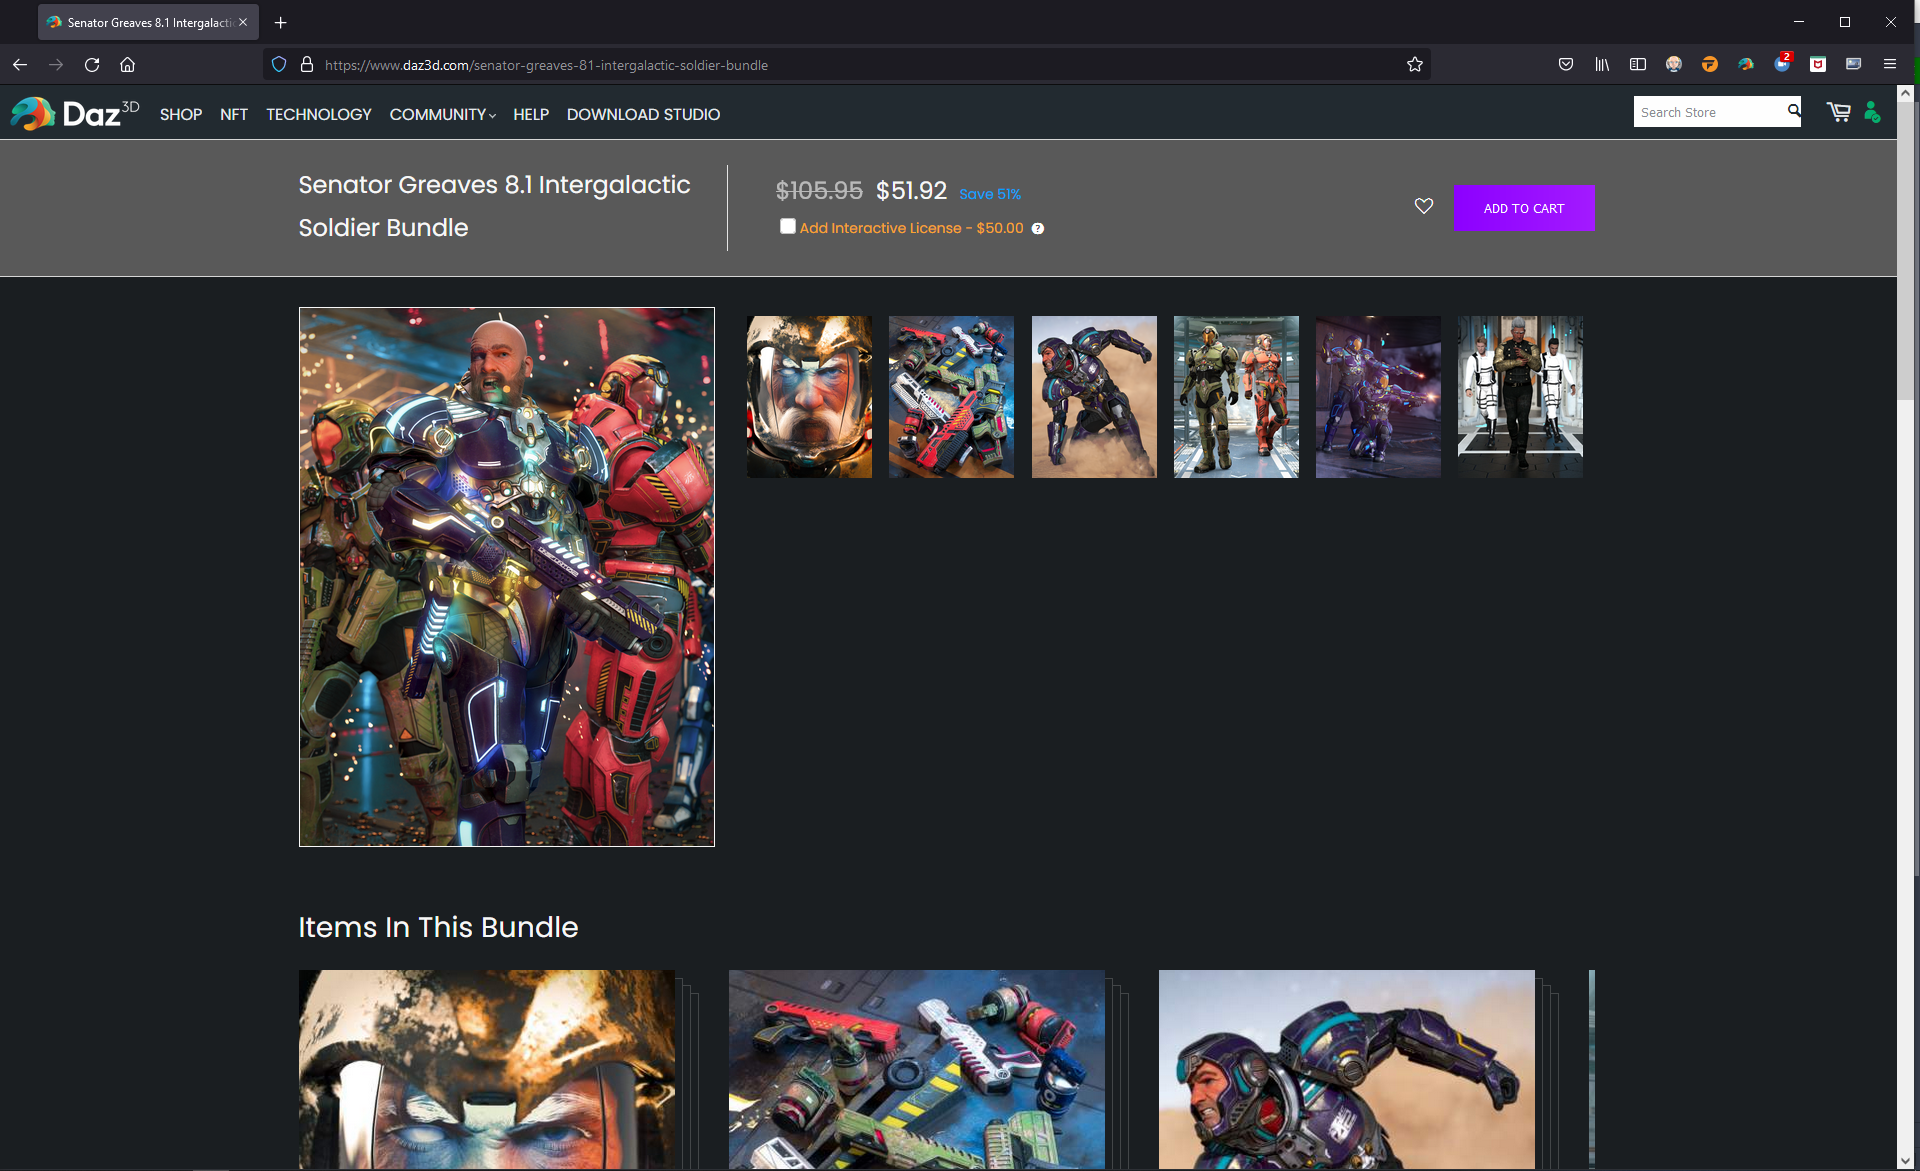Image resolution: width=1920 pixels, height=1171 pixels.
Task: Select the white uniform characters thumbnail
Action: [1520, 397]
